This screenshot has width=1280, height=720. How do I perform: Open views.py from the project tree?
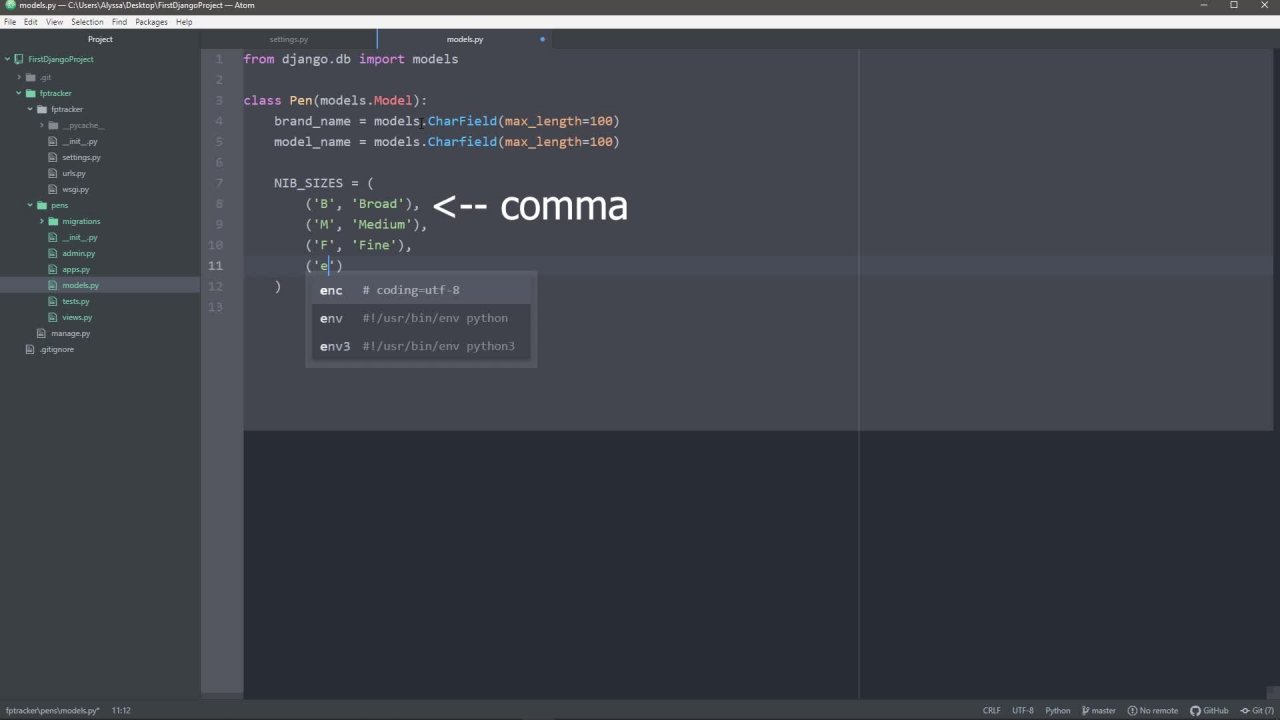(77, 317)
